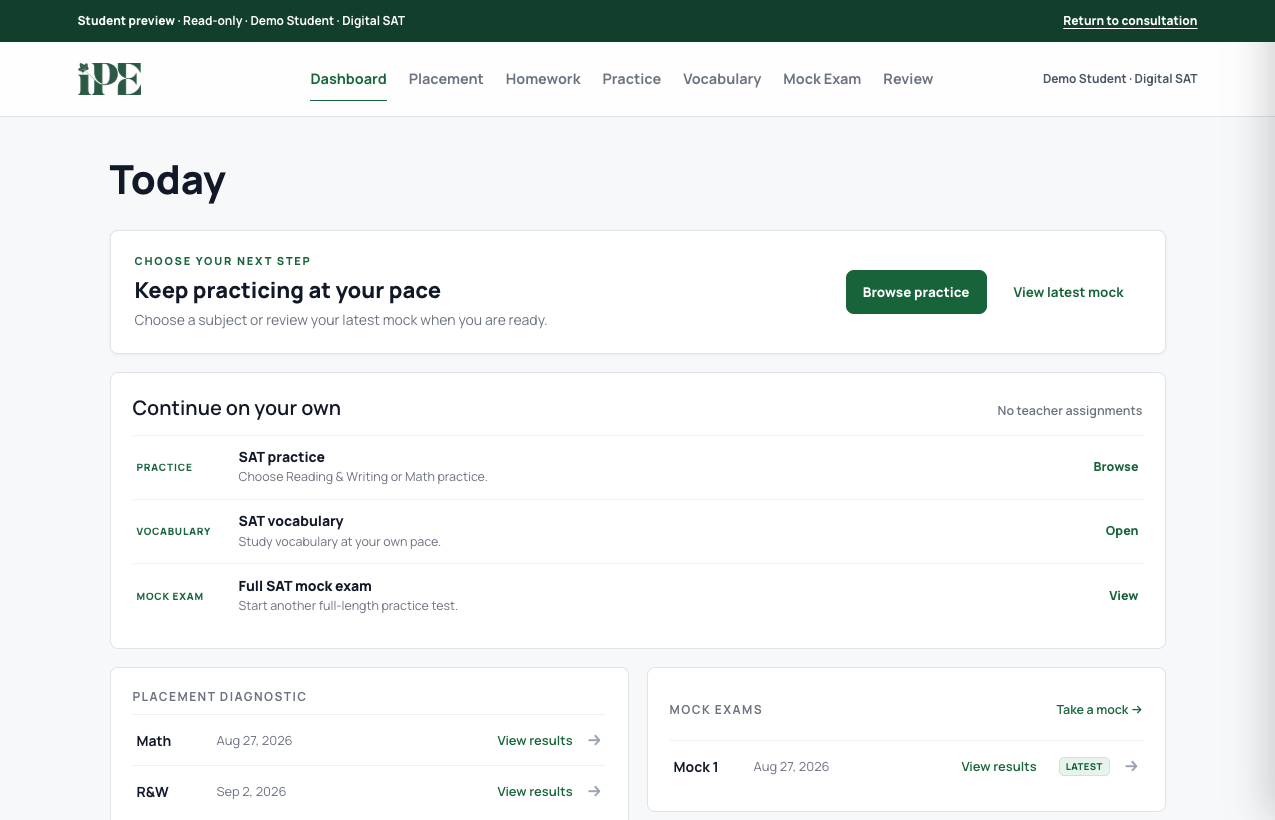Click arrow icon next to R&W View results
Screen dimensions: 1275x820
point(594,792)
